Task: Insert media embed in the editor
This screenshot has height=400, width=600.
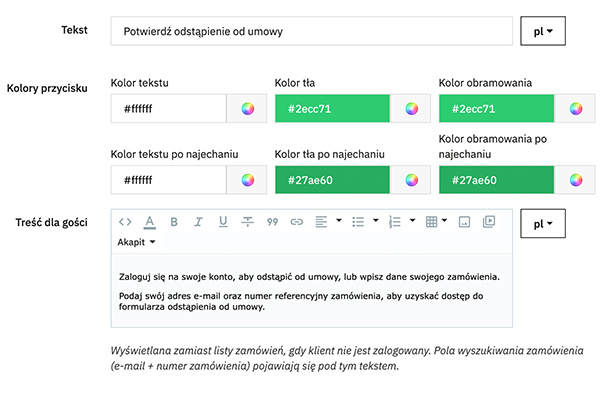Action: (x=489, y=221)
